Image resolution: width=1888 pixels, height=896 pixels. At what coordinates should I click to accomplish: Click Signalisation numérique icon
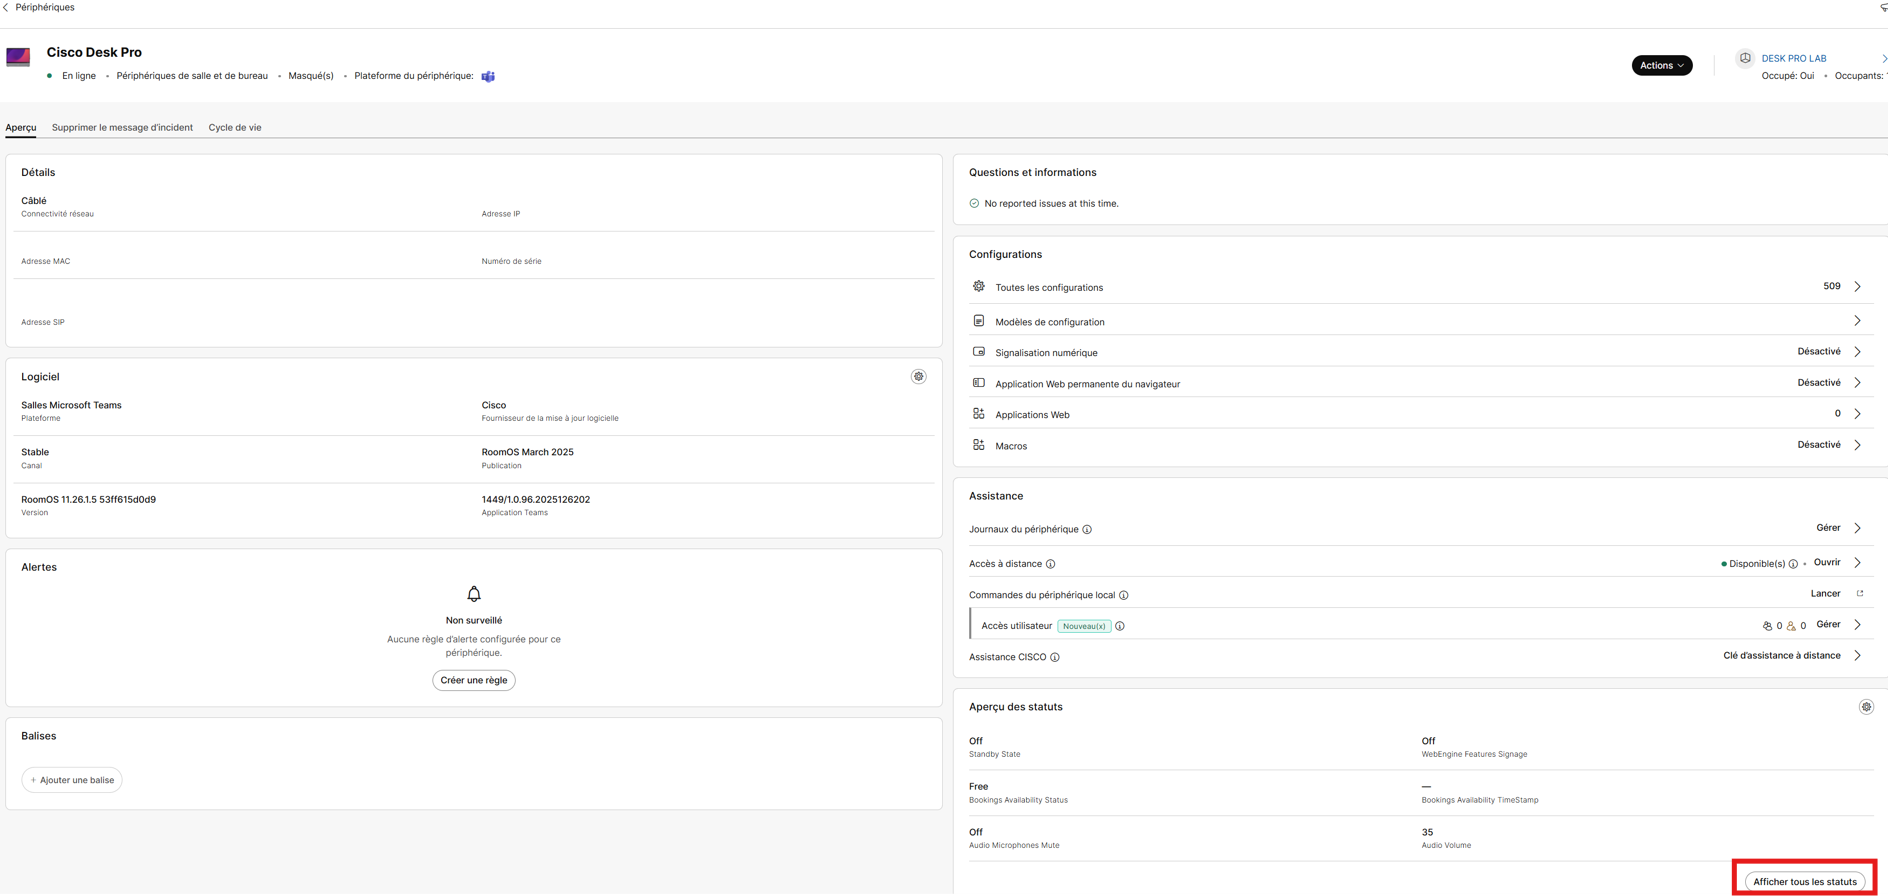pyautogui.click(x=979, y=352)
